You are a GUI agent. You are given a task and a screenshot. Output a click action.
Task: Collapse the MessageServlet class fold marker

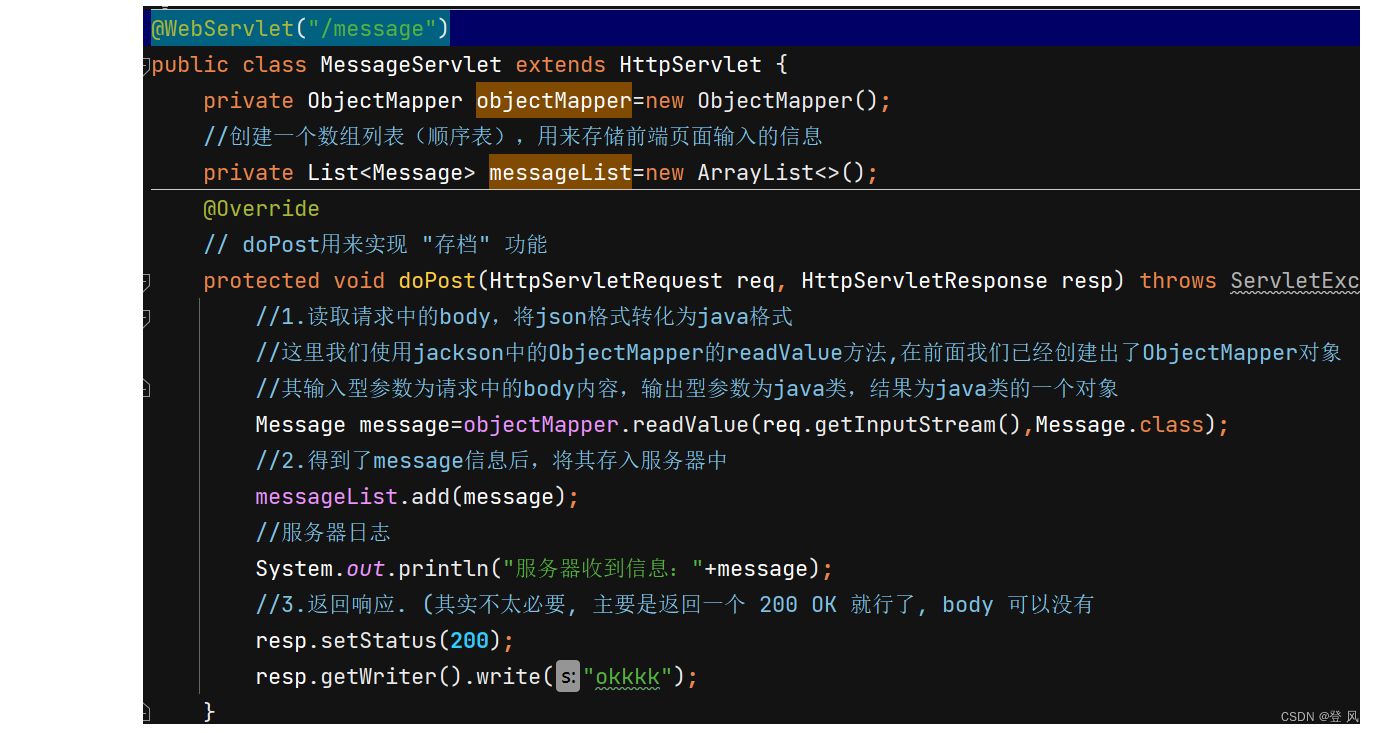point(146,66)
